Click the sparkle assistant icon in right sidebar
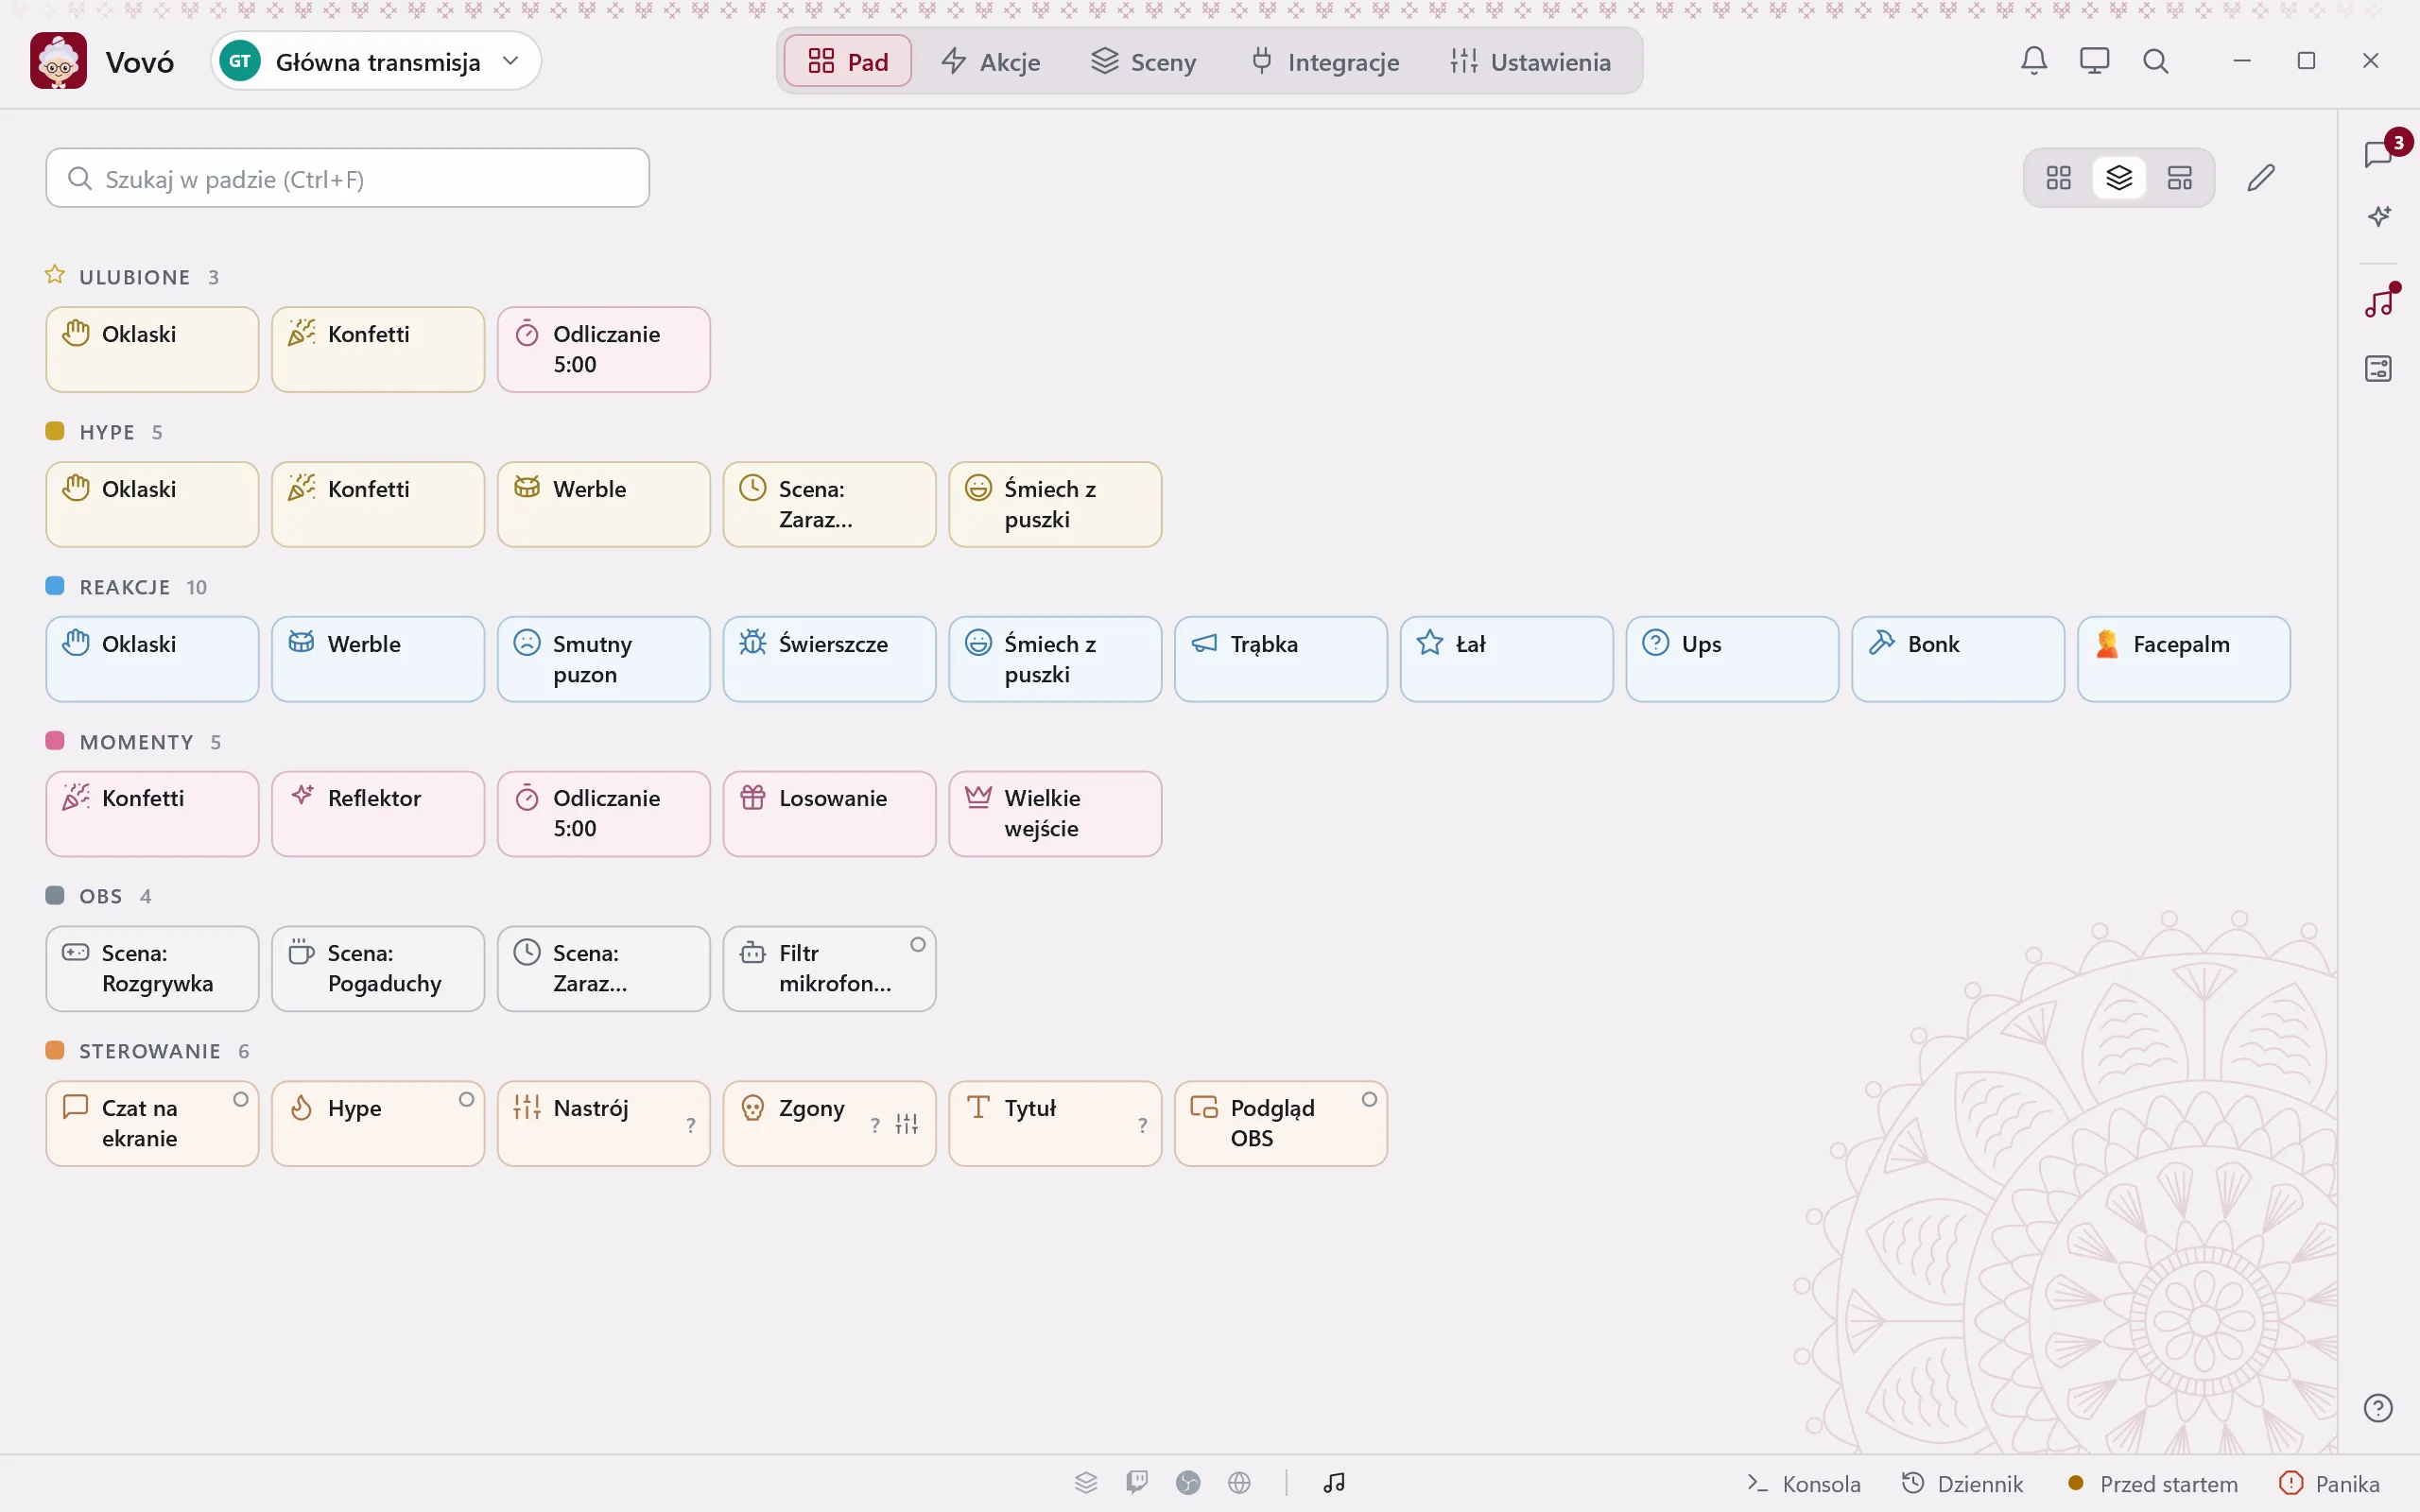 point(2379,216)
